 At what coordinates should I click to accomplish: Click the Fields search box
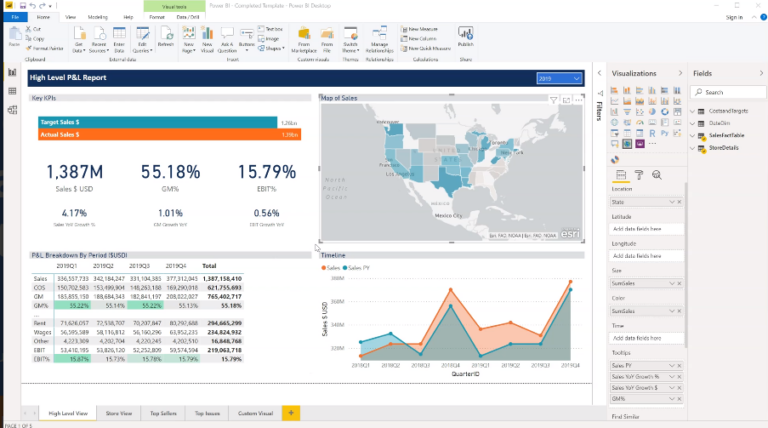(730, 93)
